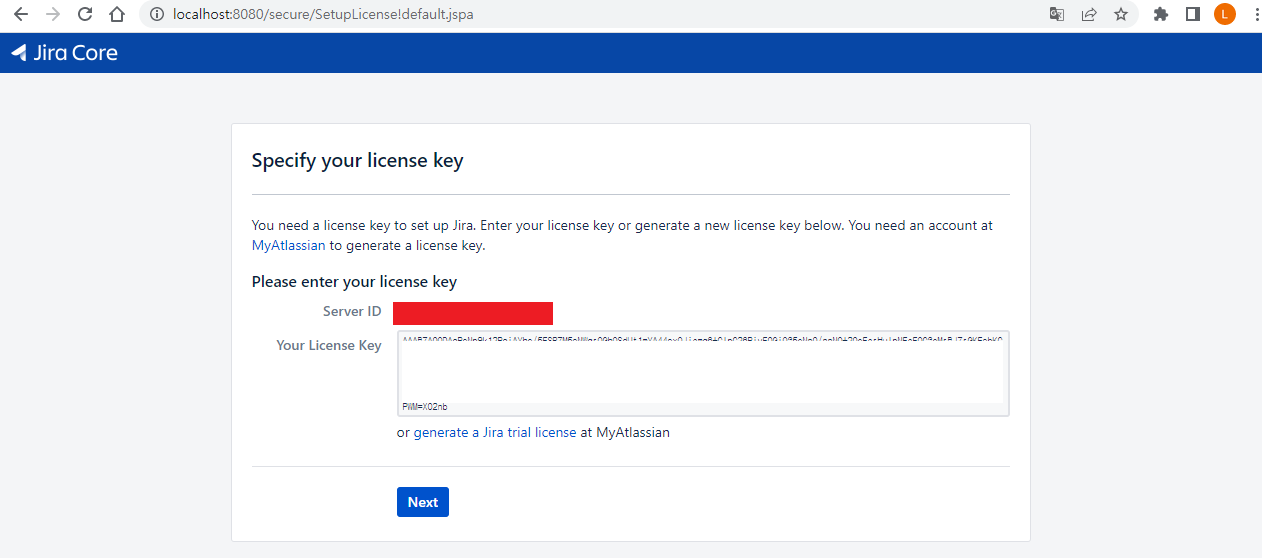Screen dimensions: 1262x558
Task: Select the Specify your license key heading
Action: tap(357, 160)
